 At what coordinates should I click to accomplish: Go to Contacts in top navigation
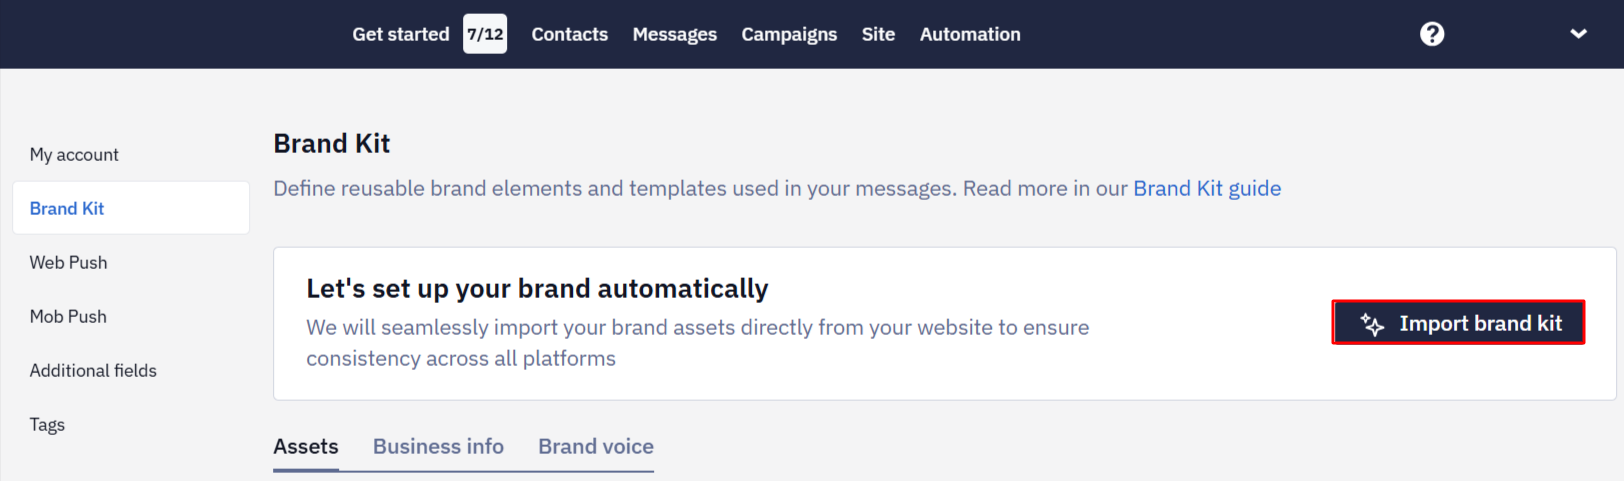[570, 34]
